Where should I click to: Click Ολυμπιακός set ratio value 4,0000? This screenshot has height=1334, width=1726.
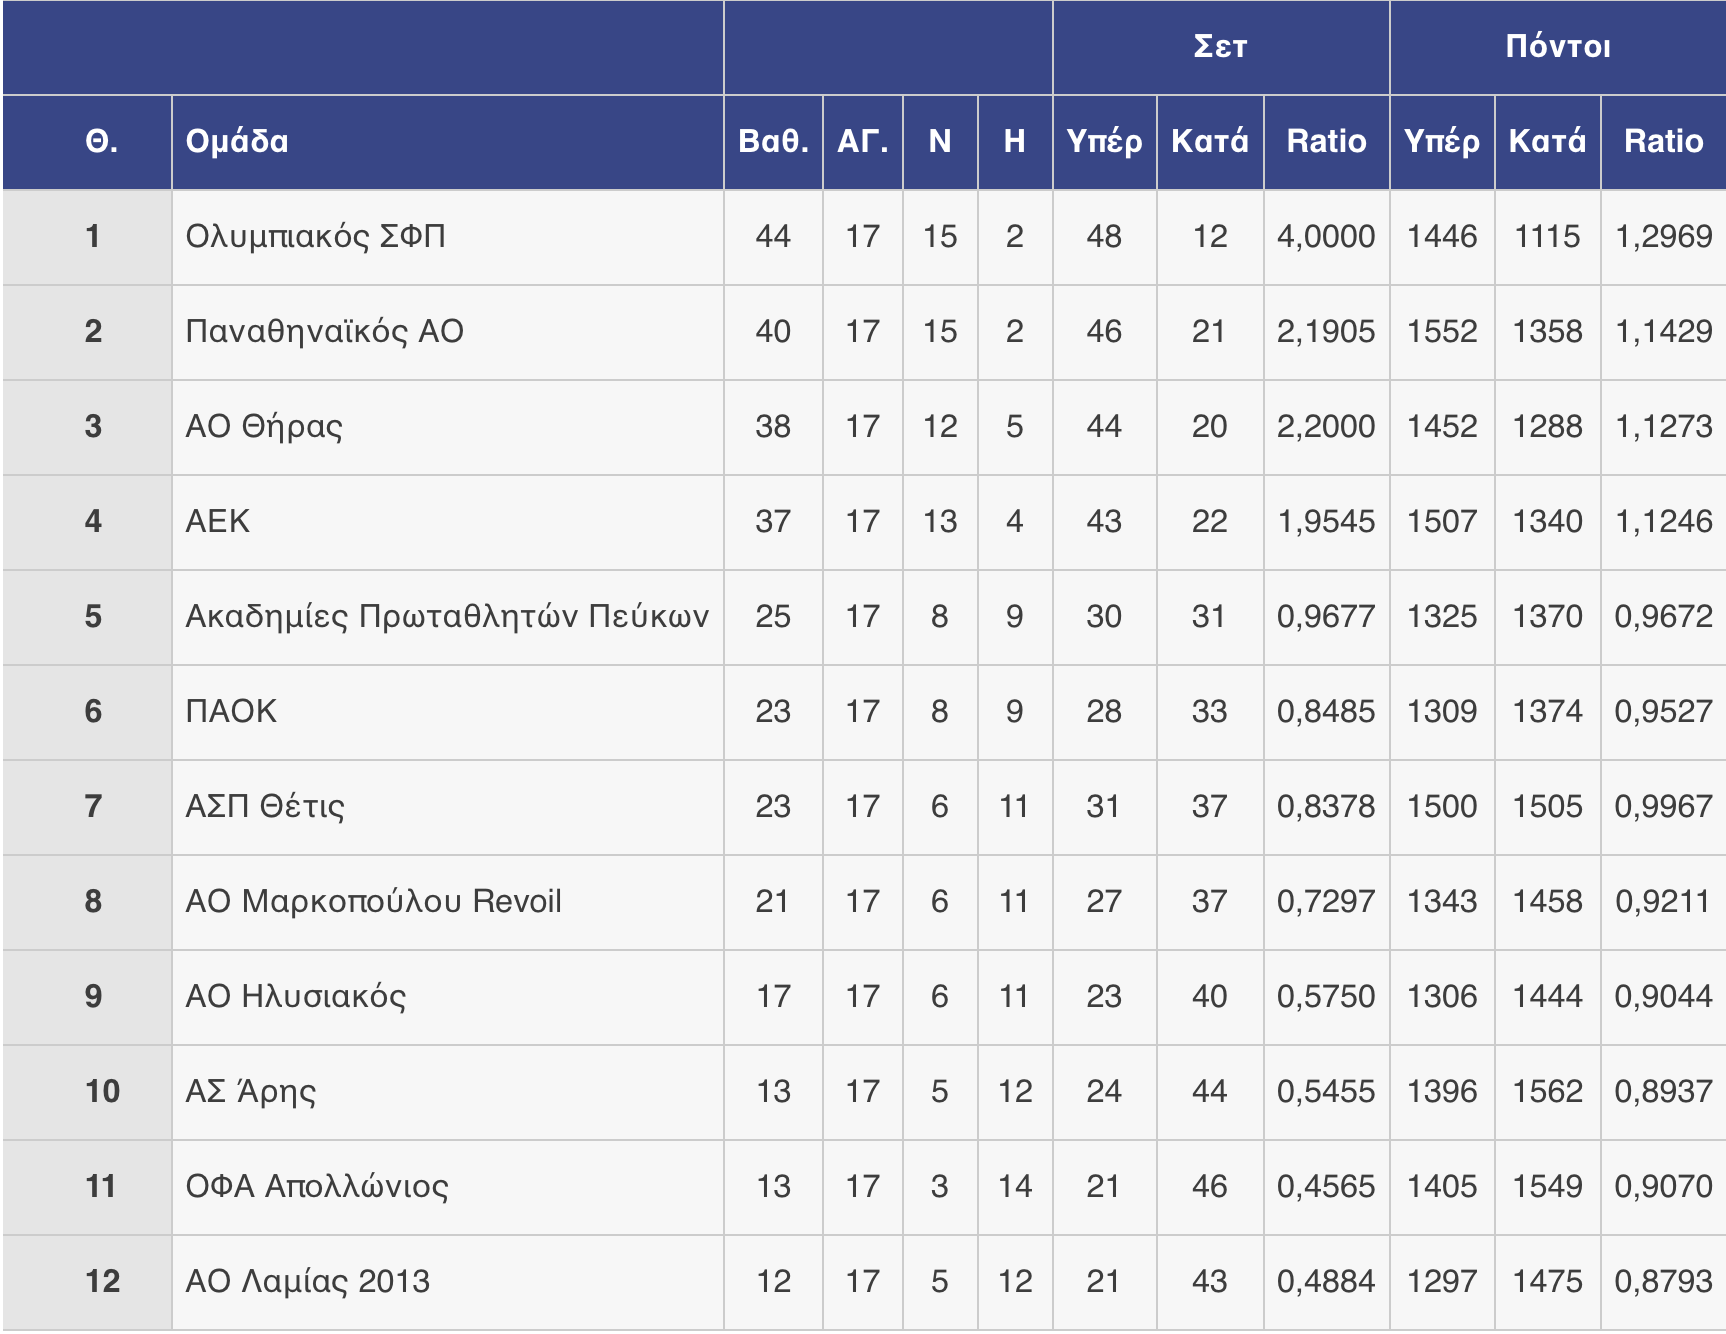pyautogui.click(x=1326, y=237)
